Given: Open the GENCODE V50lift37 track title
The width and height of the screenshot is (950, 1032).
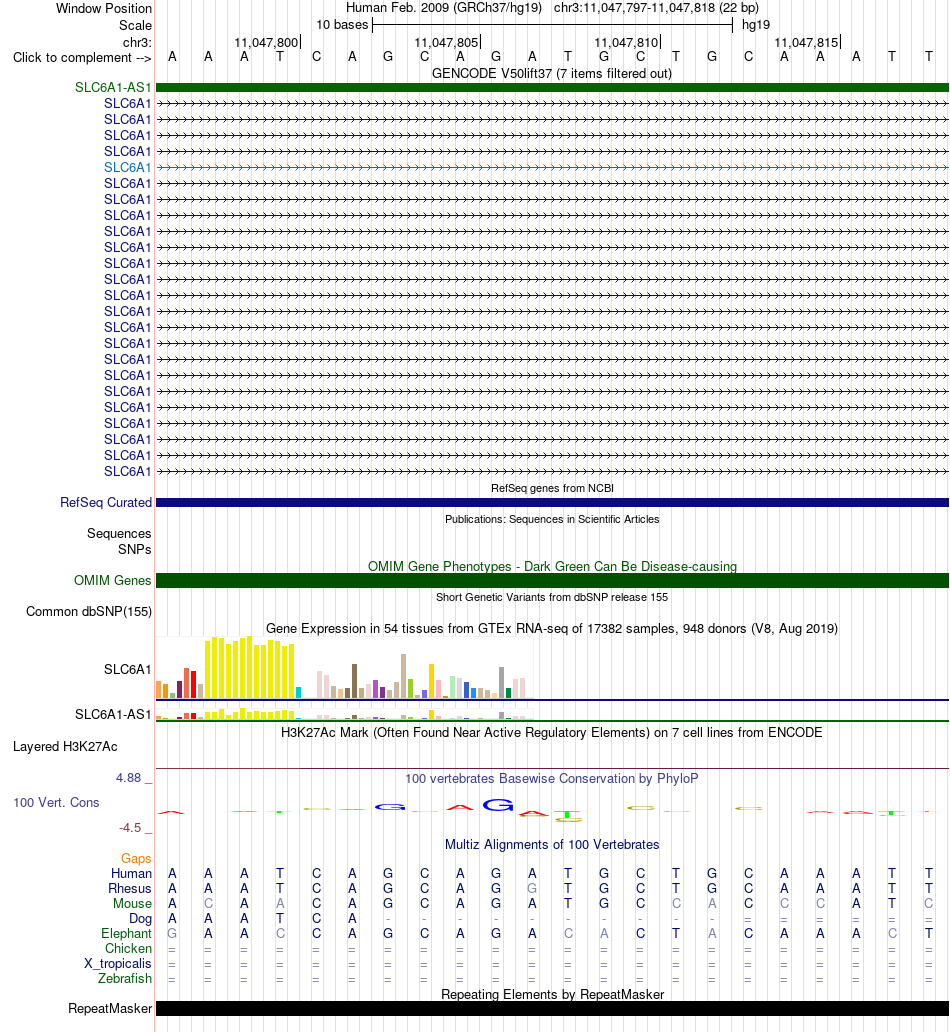Looking at the screenshot, I should pyautogui.click(x=552, y=74).
